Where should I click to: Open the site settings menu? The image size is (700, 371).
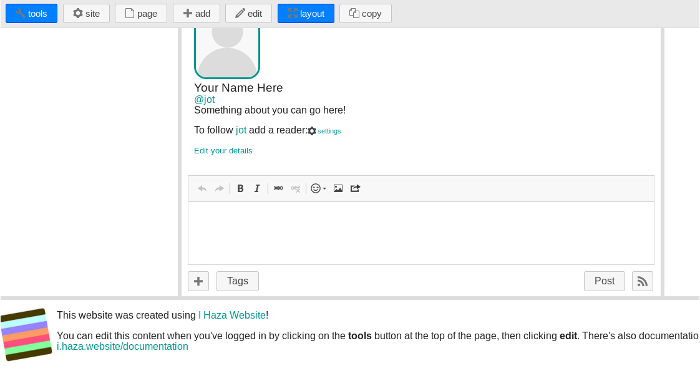[x=86, y=13]
